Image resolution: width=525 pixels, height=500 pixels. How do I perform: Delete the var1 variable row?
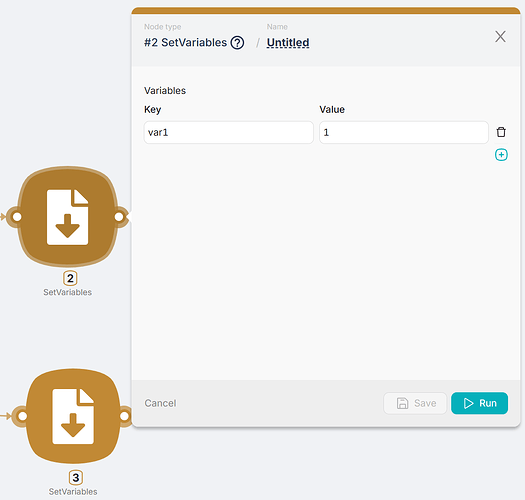pos(501,132)
